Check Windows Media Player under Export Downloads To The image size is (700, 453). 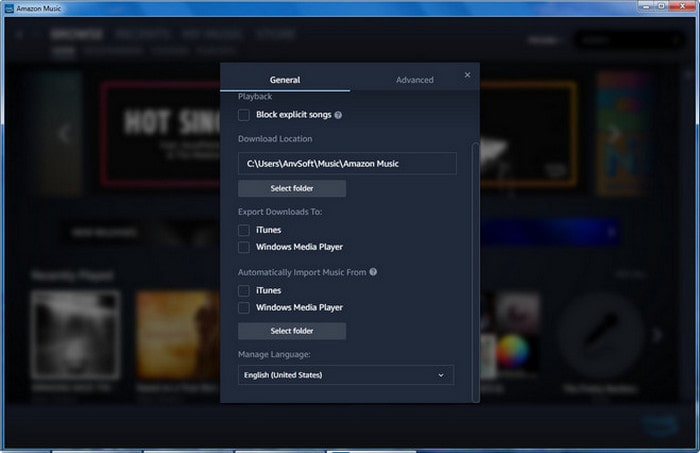(244, 247)
